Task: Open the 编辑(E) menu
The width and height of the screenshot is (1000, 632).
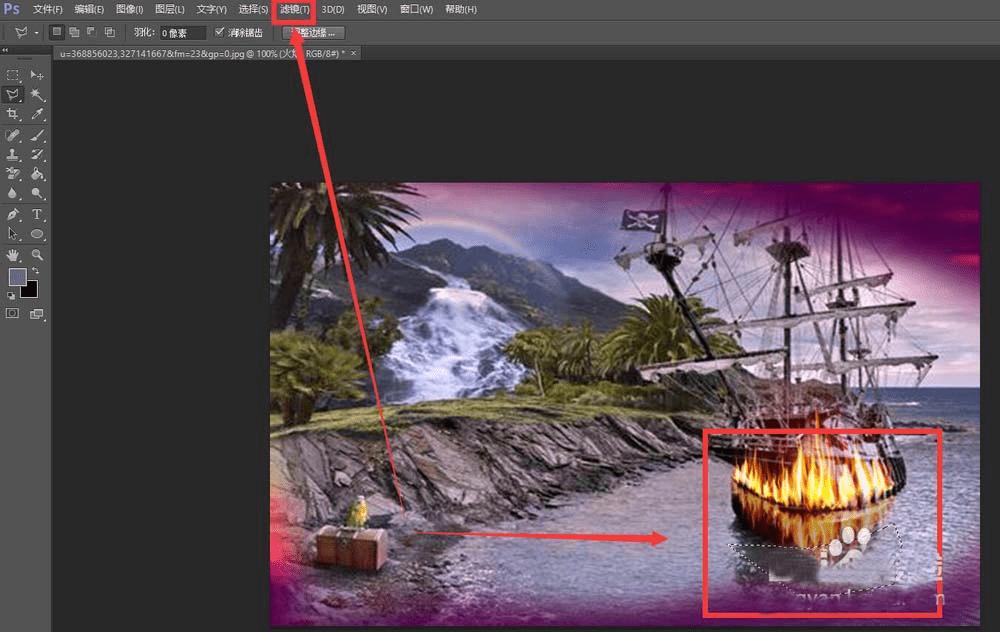Action: 89,10
